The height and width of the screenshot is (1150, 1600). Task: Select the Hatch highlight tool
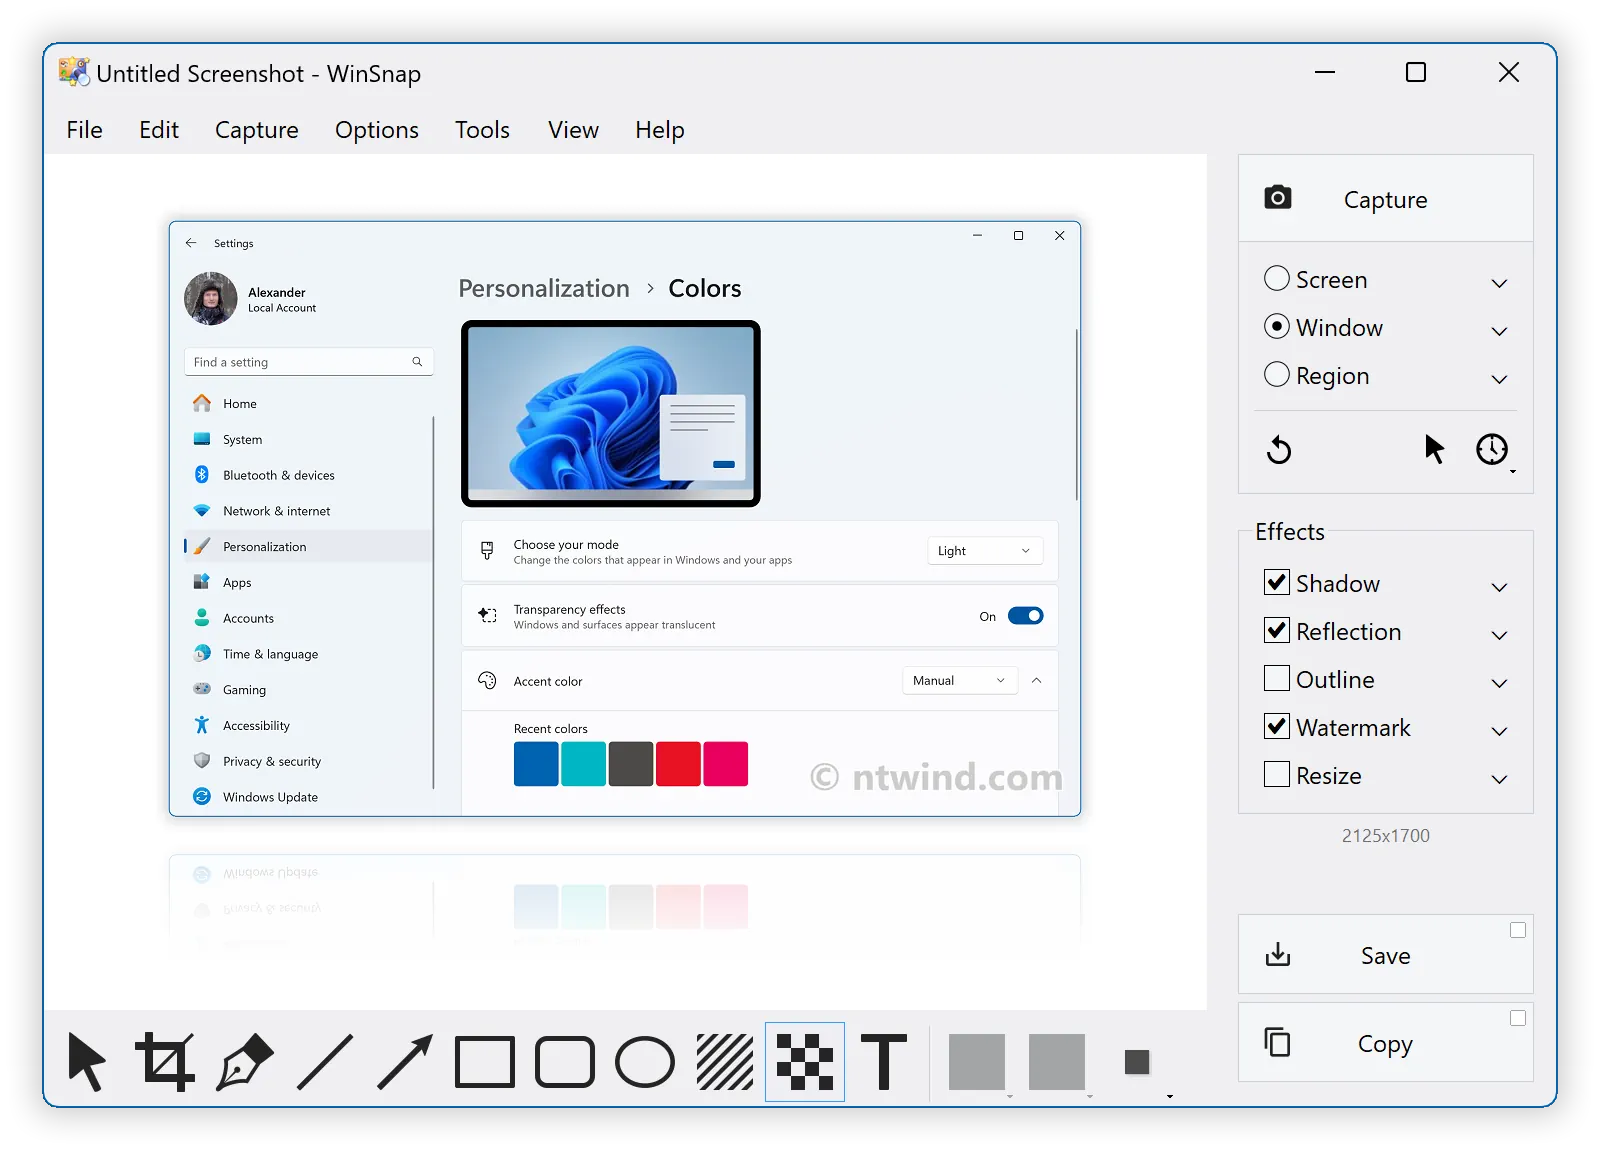pos(725,1062)
